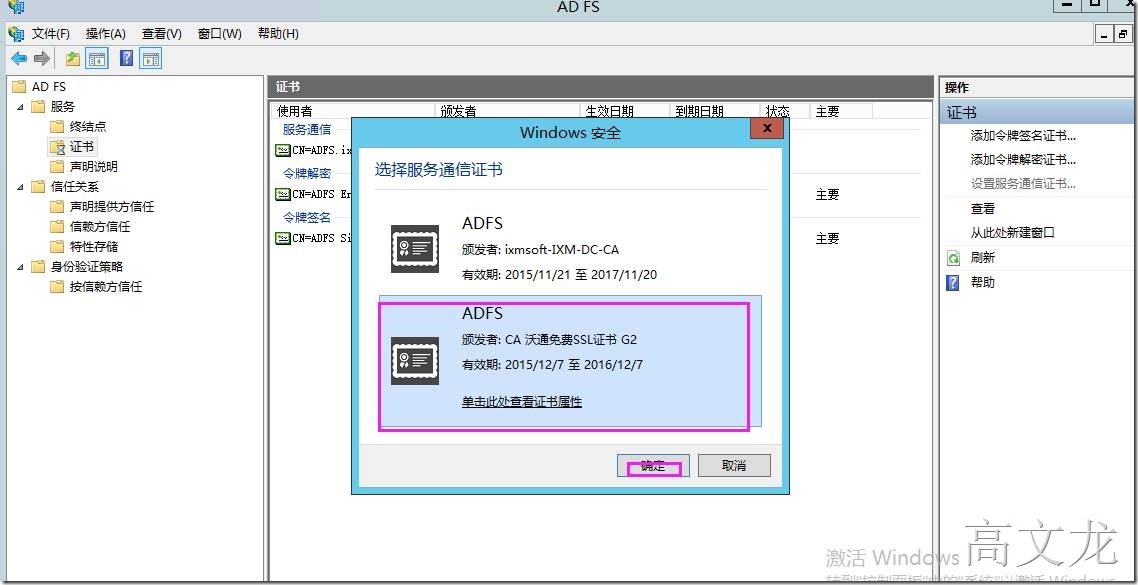Close the Windows 安全 dialog with red X
This screenshot has width=1138, height=585.
pyautogui.click(x=766, y=129)
